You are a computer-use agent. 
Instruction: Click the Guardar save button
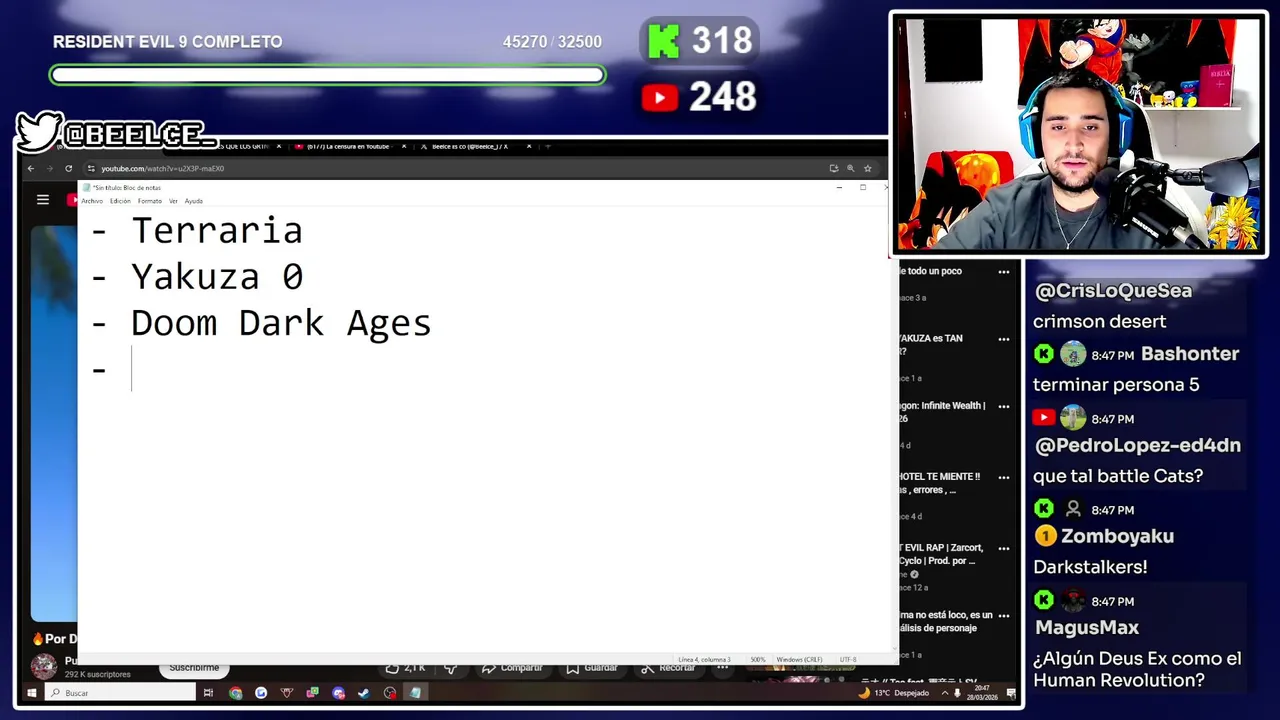pos(593,668)
